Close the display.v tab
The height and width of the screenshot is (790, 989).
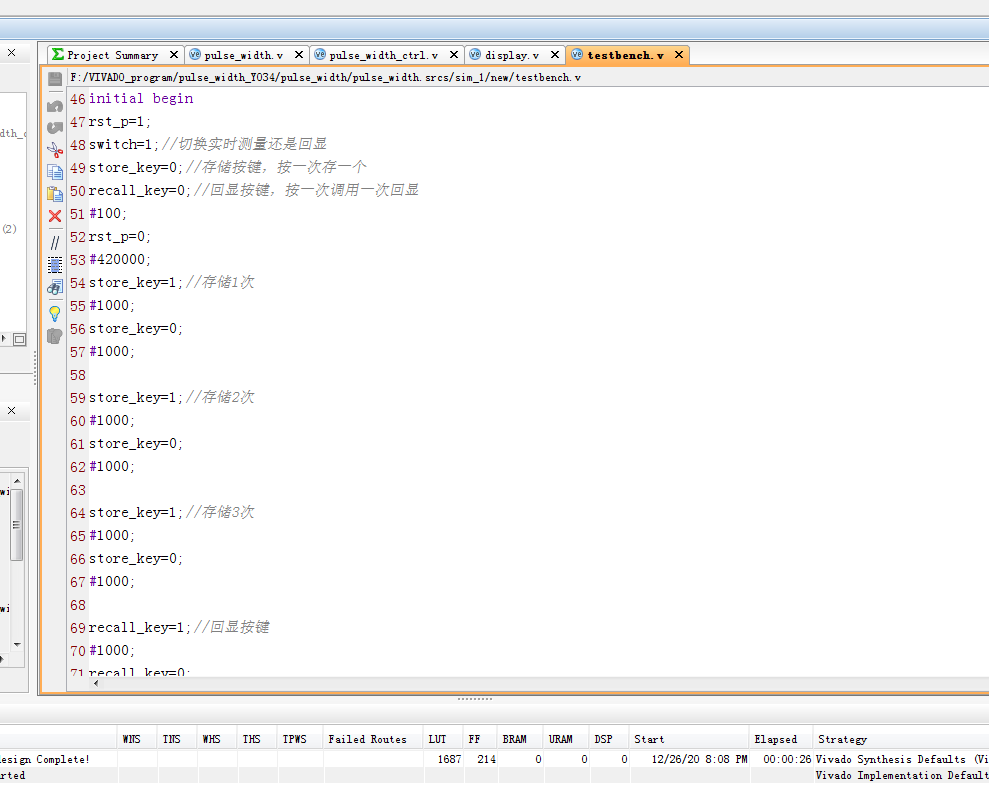point(554,55)
